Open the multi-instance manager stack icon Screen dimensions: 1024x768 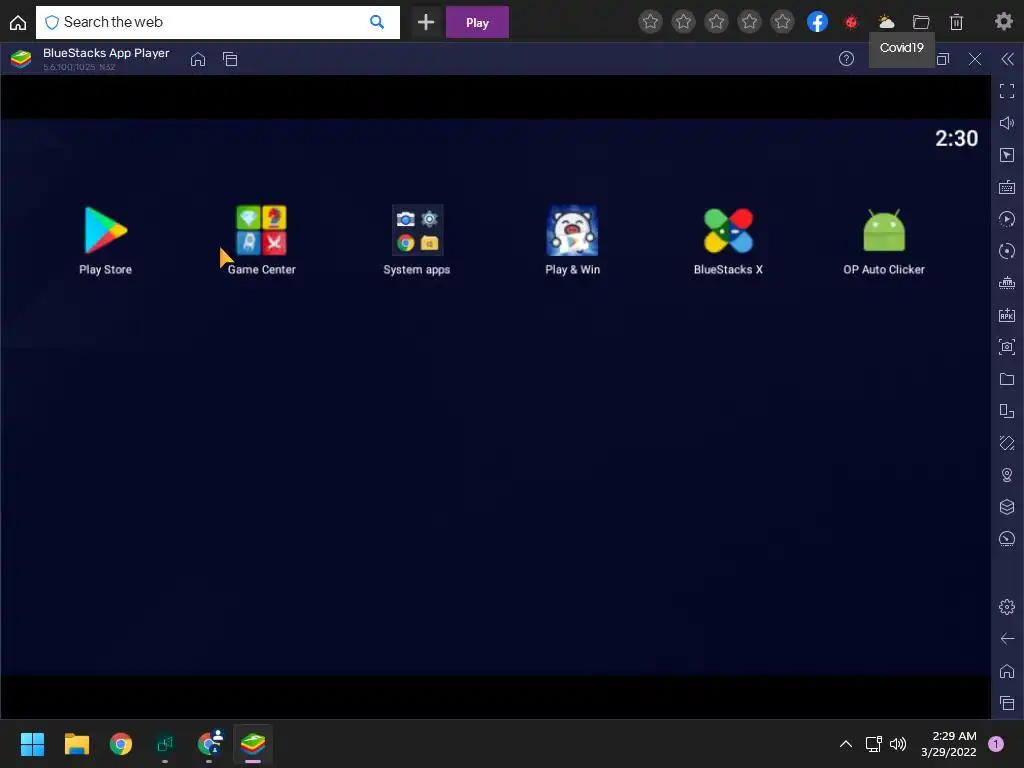tap(1006, 507)
